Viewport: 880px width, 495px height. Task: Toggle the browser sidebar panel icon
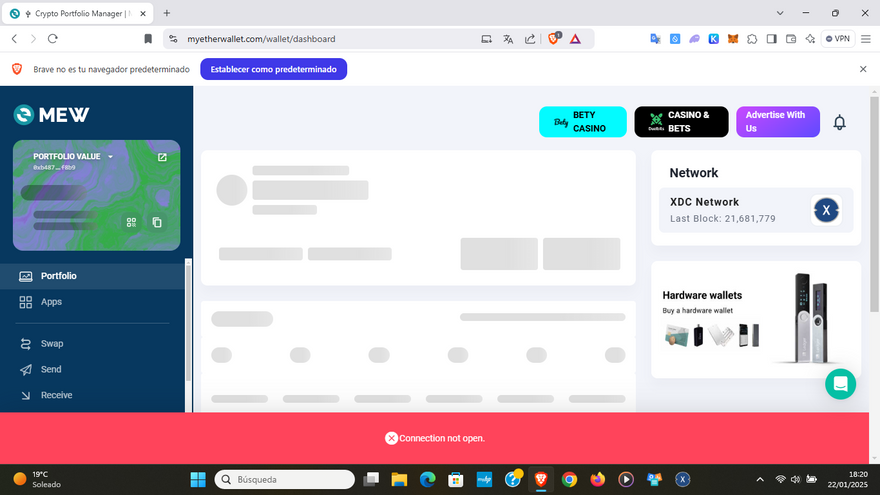pyautogui.click(x=771, y=39)
